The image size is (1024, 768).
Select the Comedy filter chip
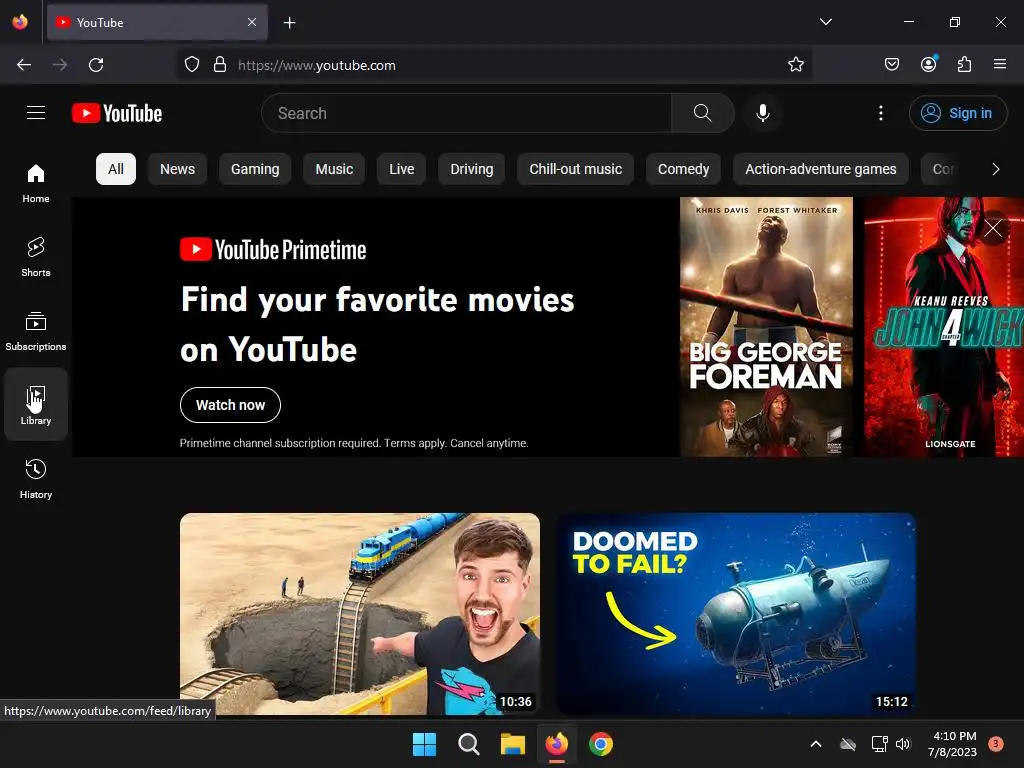tap(683, 169)
